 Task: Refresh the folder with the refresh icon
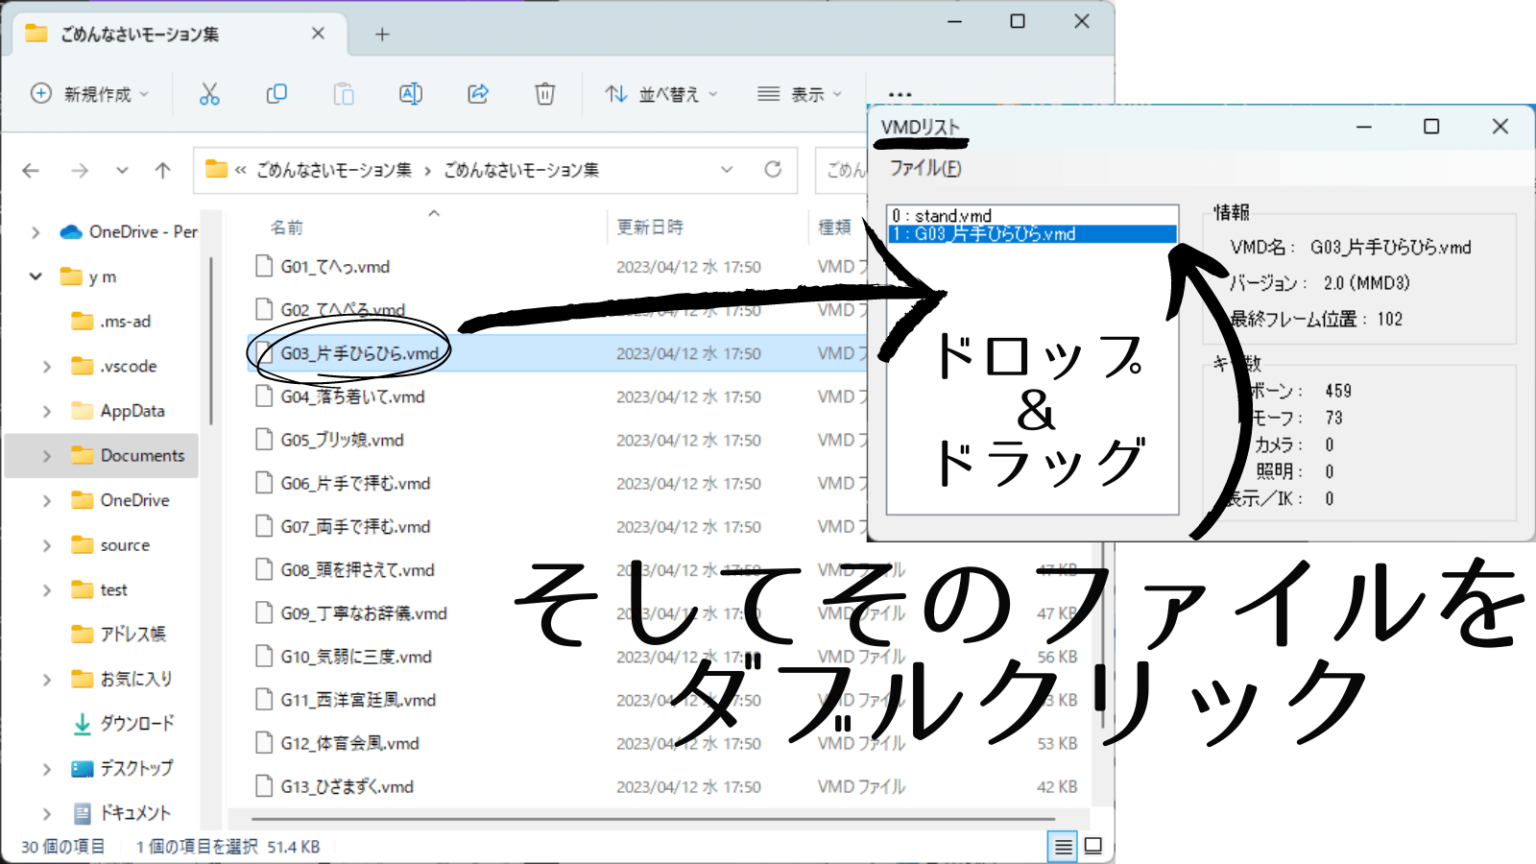pyautogui.click(x=772, y=169)
